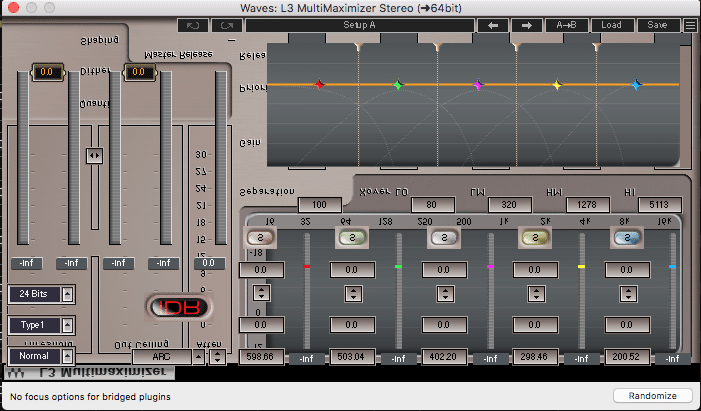This screenshot has width=701, height=411.
Task: Click the stepper arrows under the blue band
Action: [629, 293]
